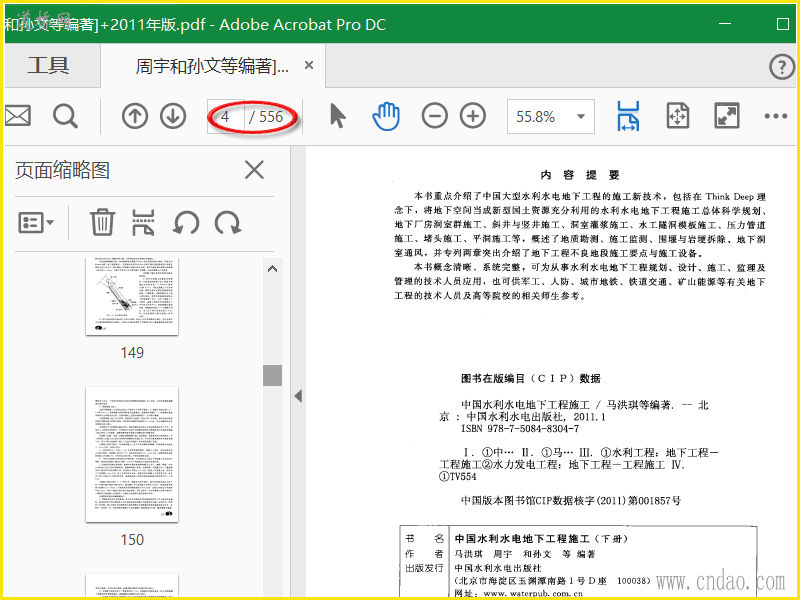Rotate pages counterclockwise
The image size is (800, 600).
tap(186, 223)
